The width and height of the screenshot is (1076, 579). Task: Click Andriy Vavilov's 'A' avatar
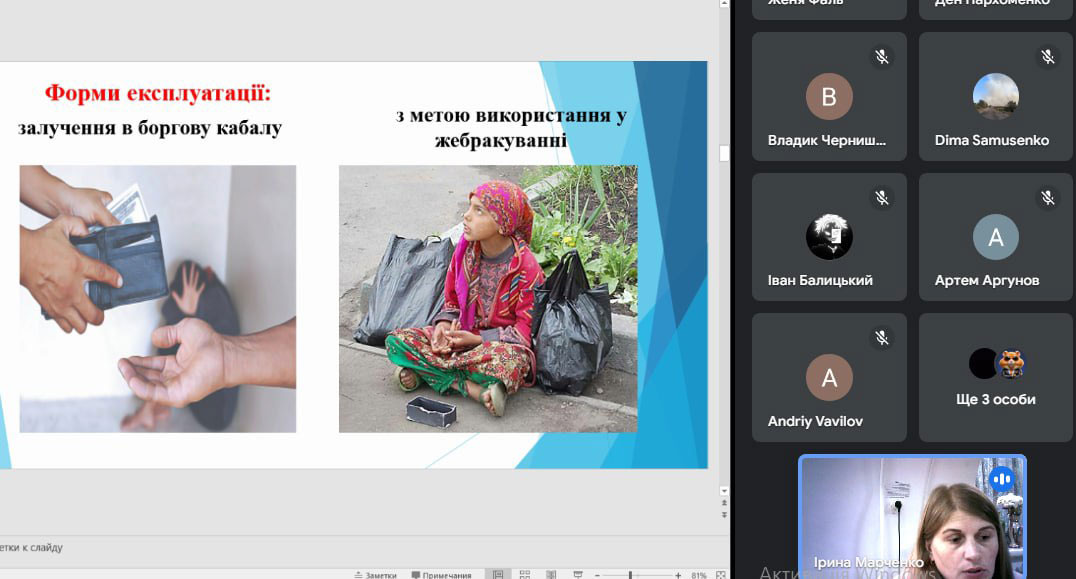[x=829, y=377]
